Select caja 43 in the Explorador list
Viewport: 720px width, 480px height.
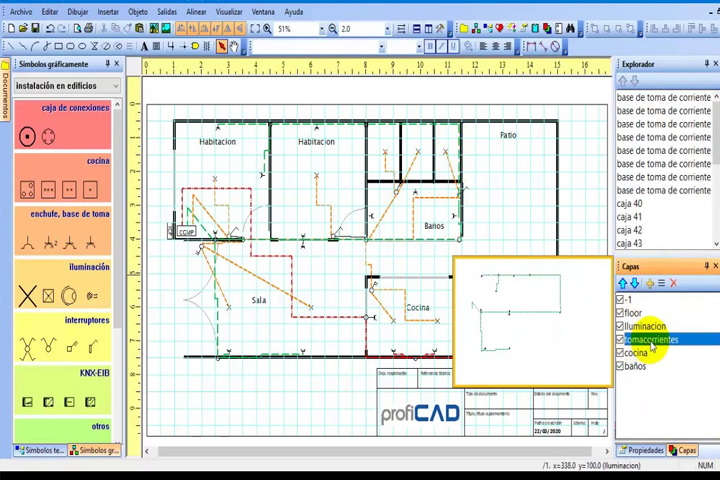[x=630, y=243]
